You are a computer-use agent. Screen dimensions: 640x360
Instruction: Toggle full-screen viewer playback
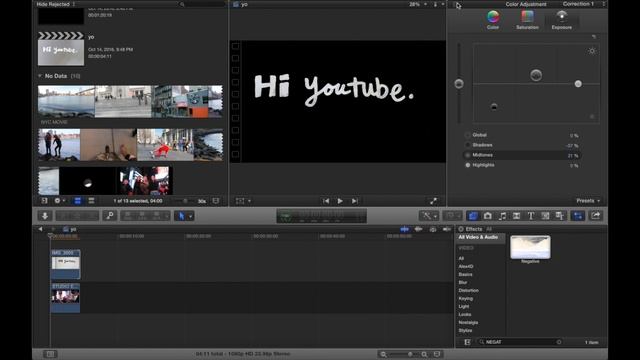point(433,201)
